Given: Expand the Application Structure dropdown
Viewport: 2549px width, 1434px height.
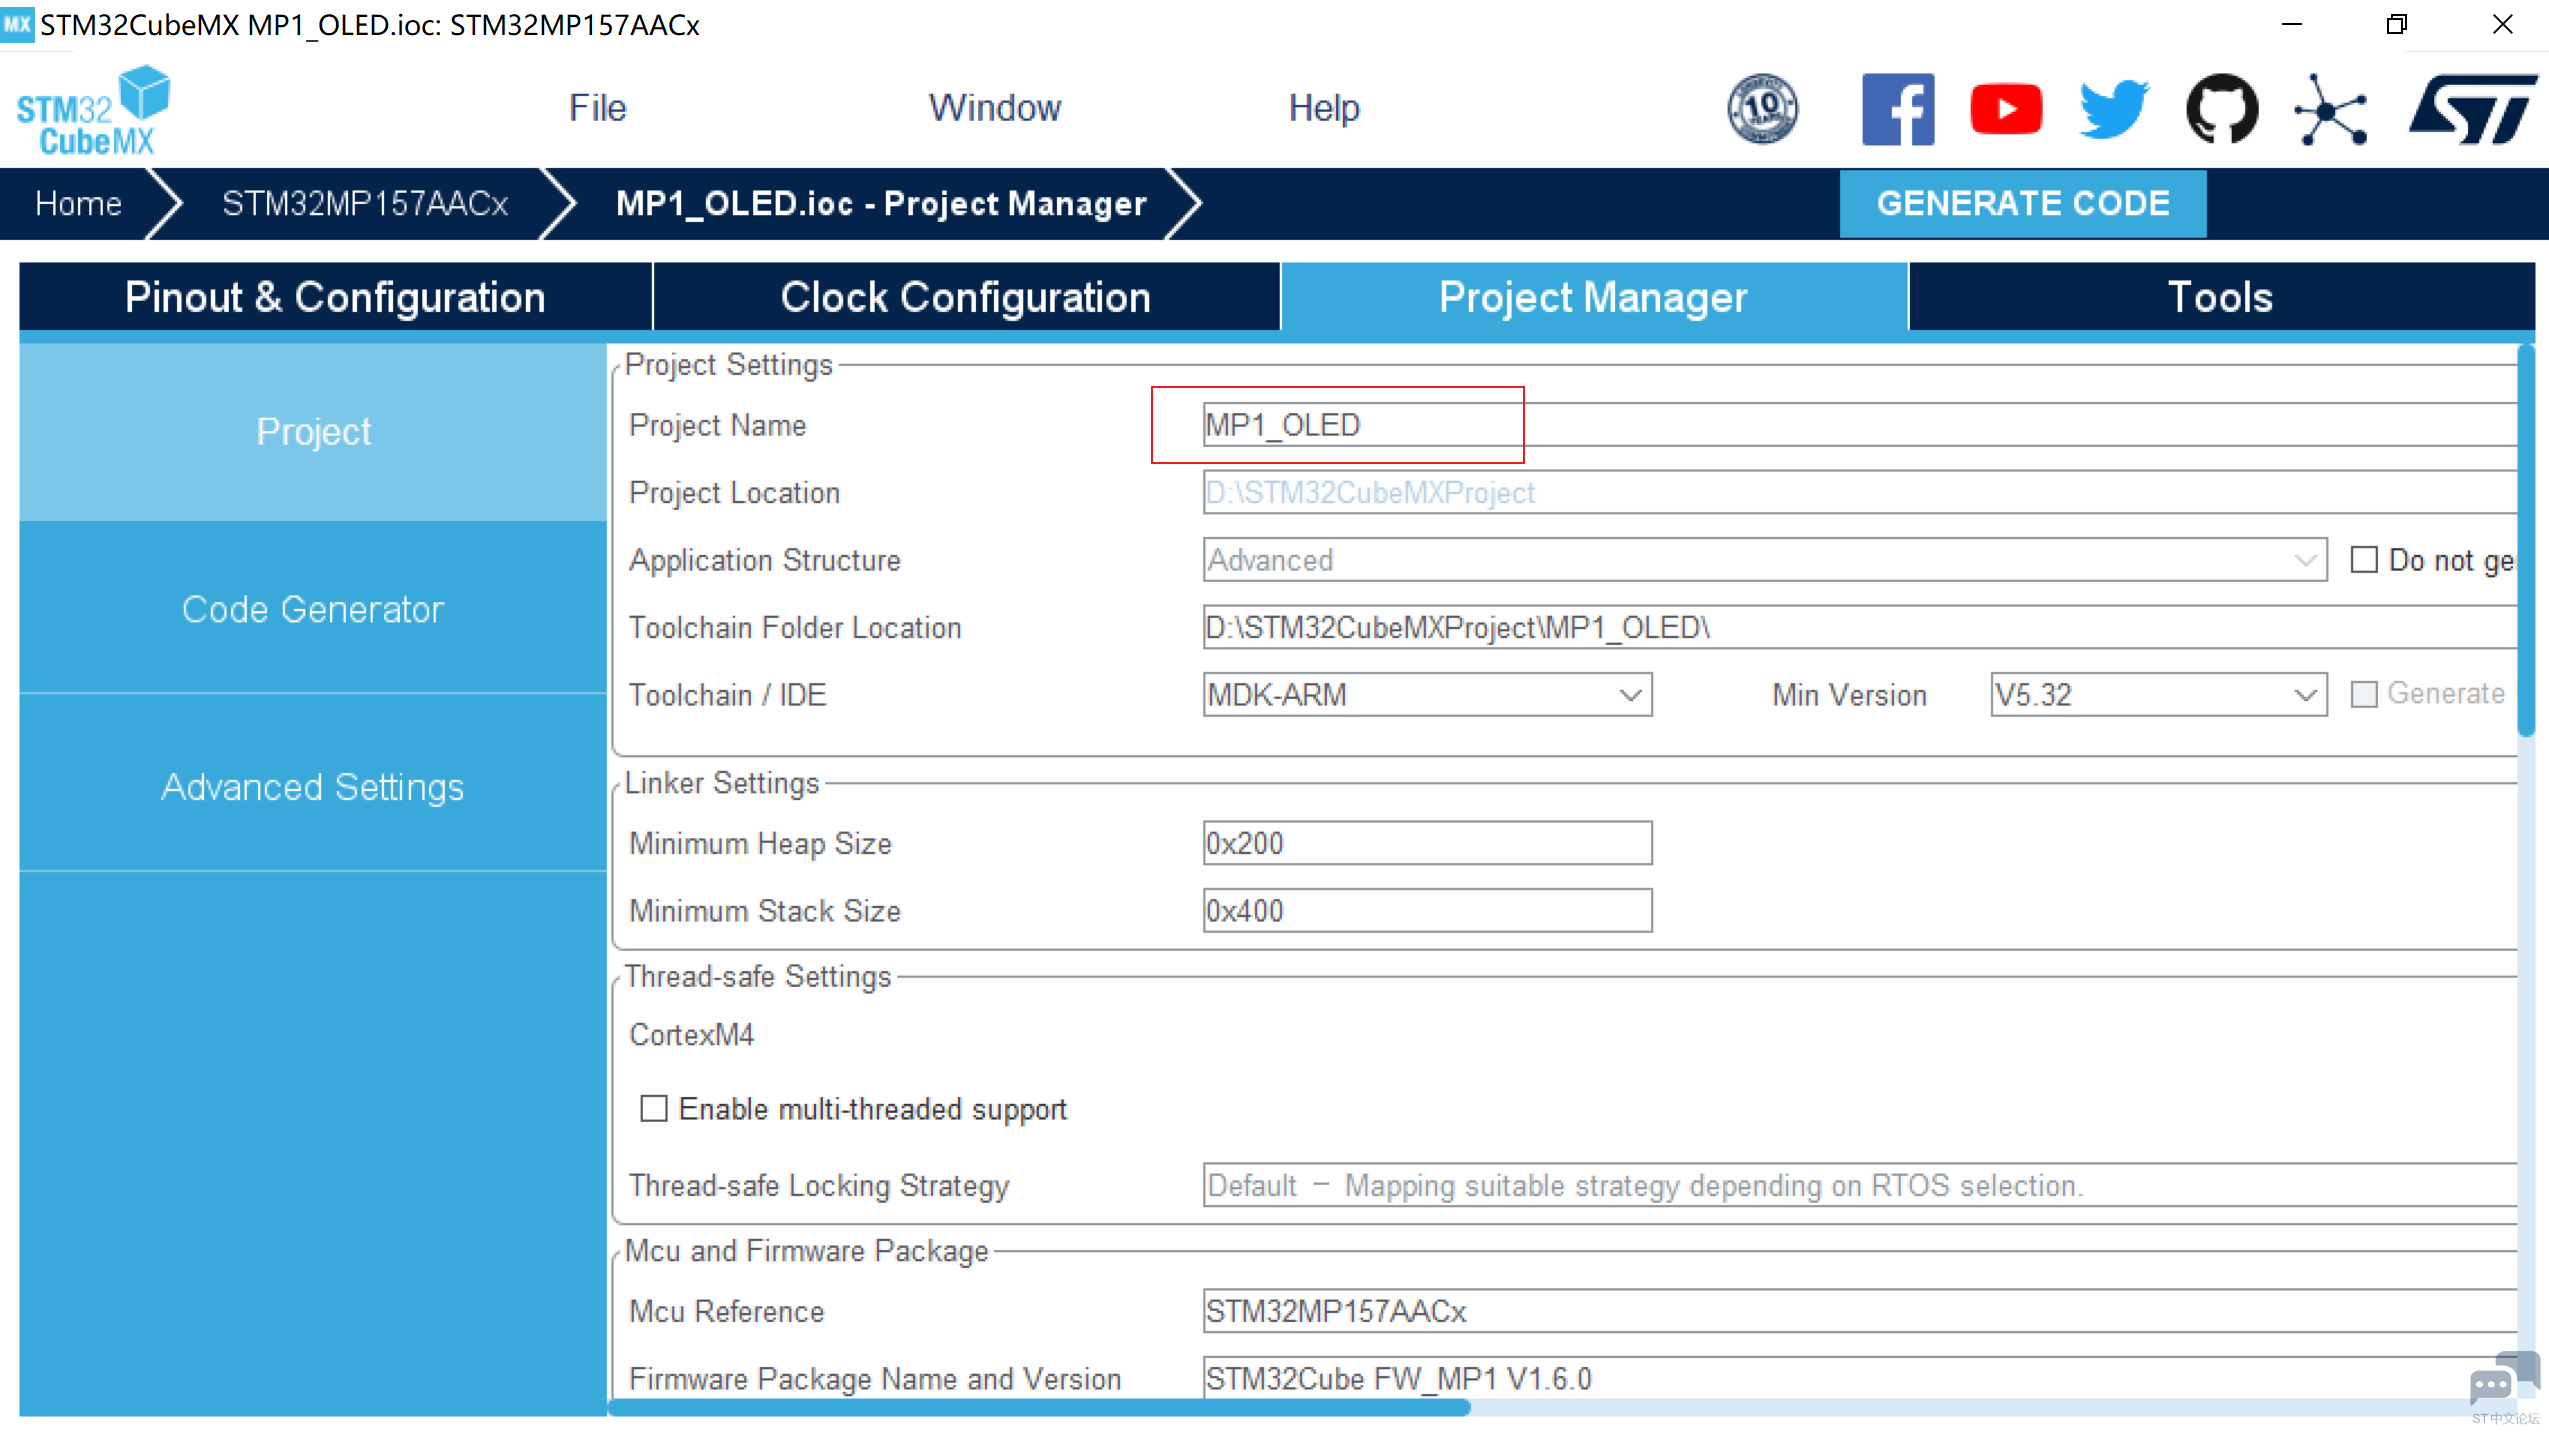Looking at the screenshot, I should [1765, 559].
